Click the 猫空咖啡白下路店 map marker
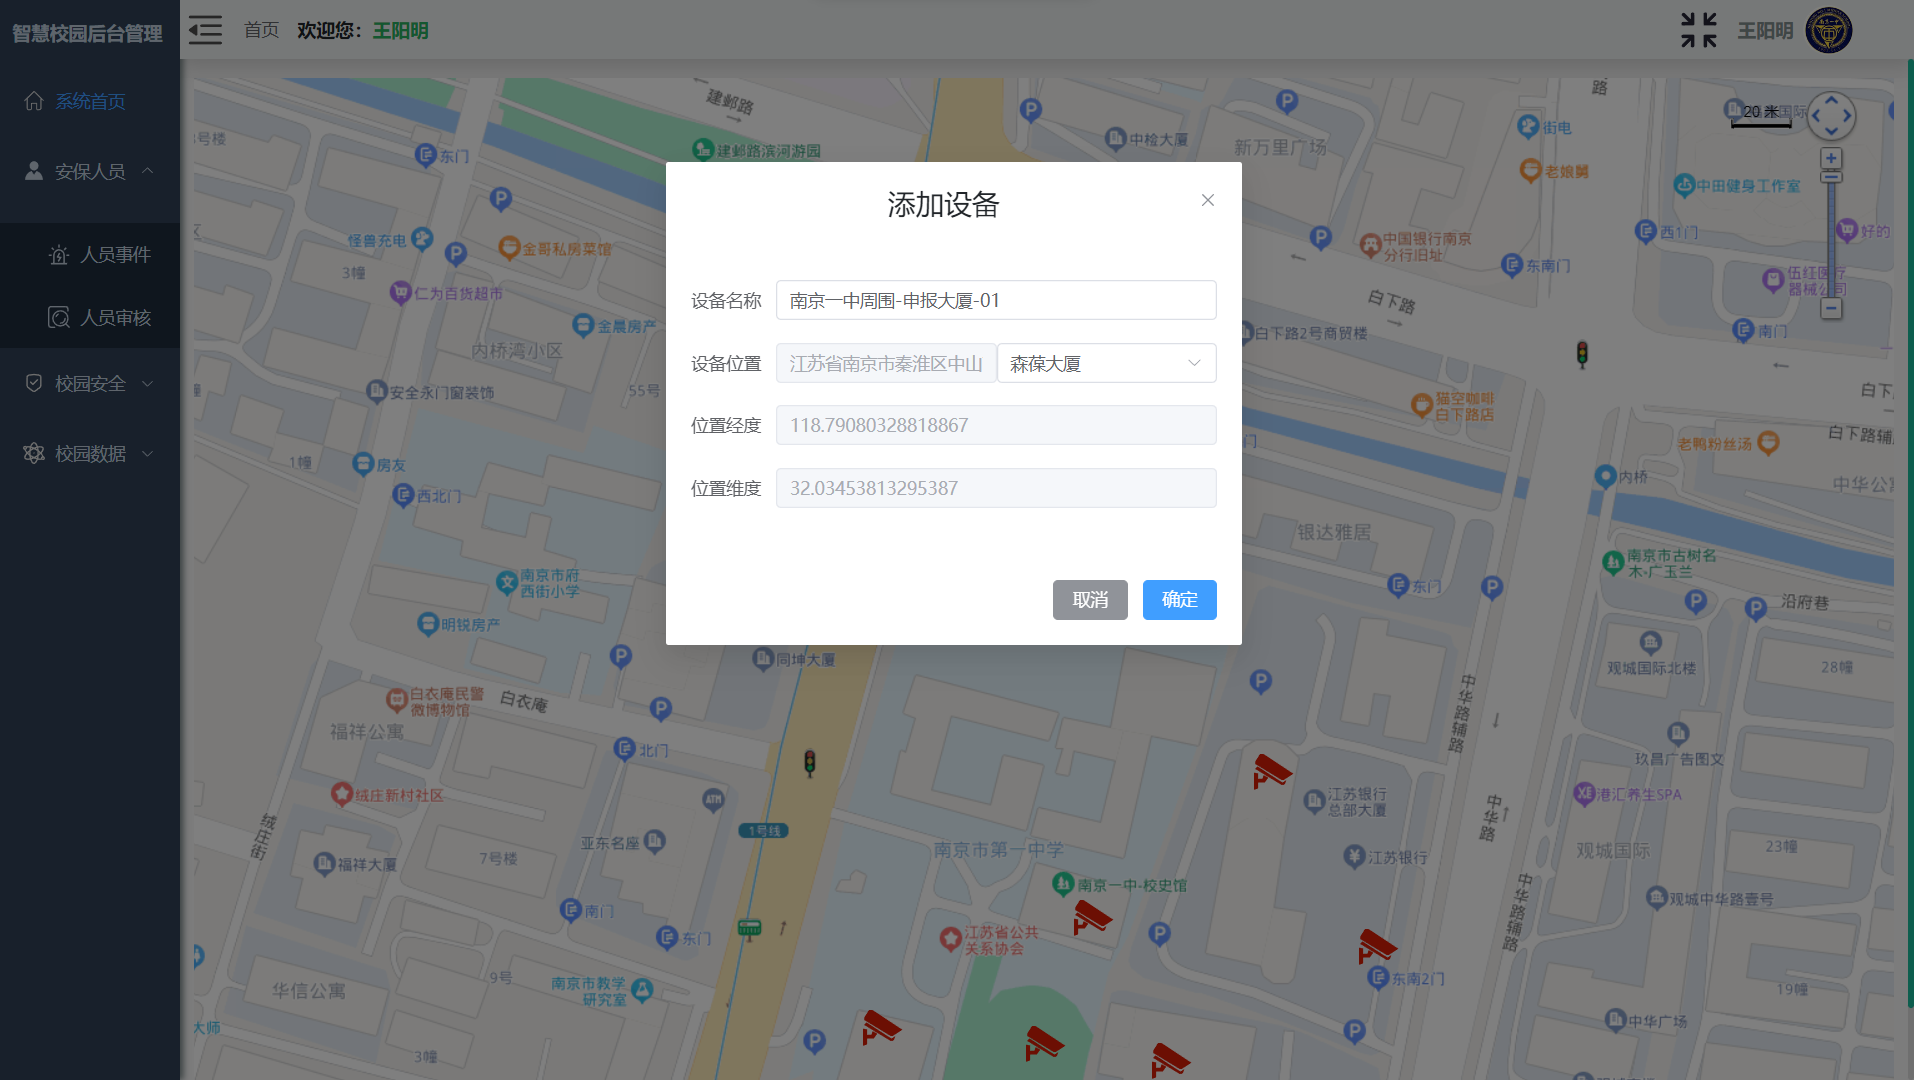The image size is (1914, 1080). pos(1422,405)
